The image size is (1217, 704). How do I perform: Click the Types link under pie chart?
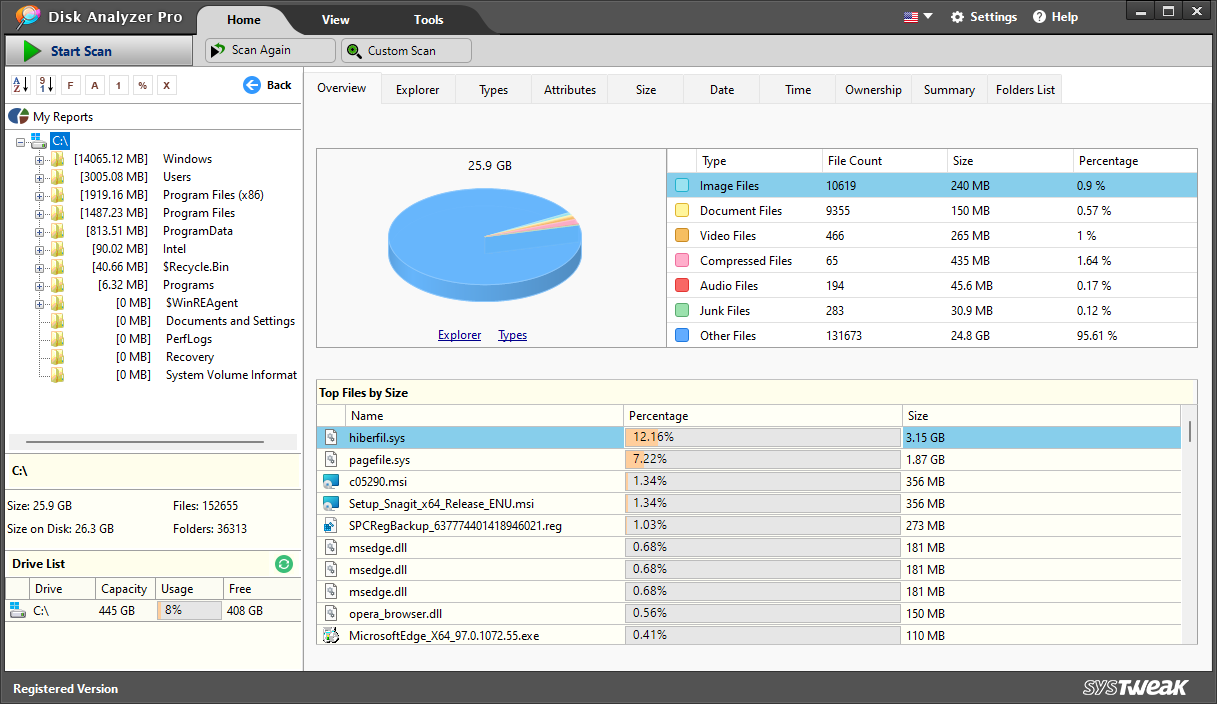pos(512,335)
